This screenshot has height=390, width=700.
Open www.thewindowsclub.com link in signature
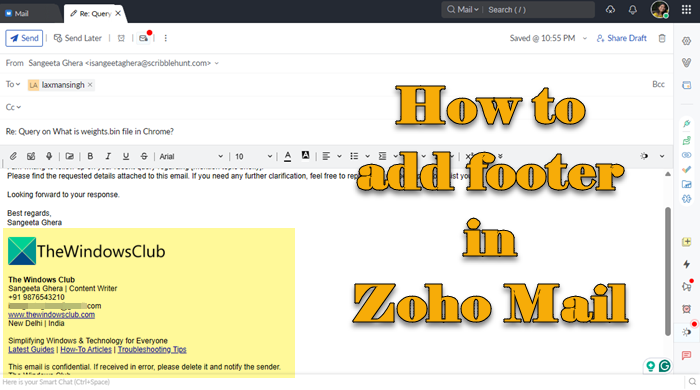click(x=51, y=315)
